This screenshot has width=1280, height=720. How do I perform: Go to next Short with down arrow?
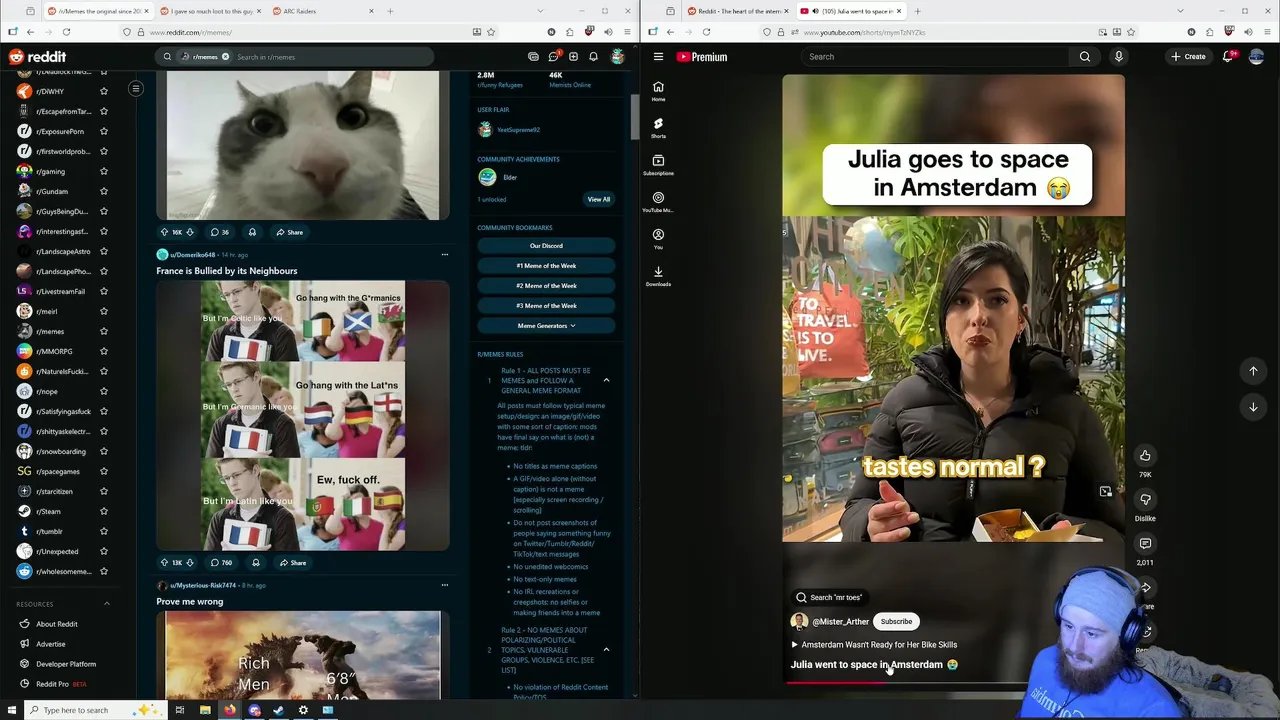pos(1253,407)
